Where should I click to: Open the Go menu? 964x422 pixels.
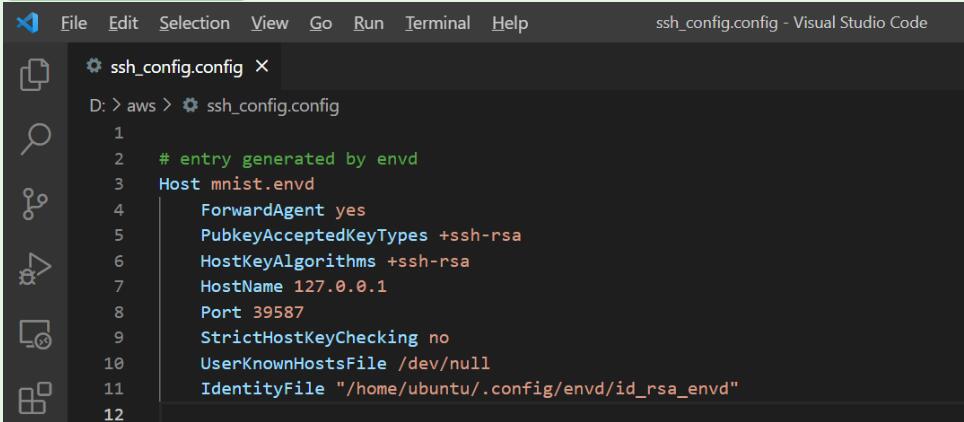pyautogui.click(x=320, y=23)
